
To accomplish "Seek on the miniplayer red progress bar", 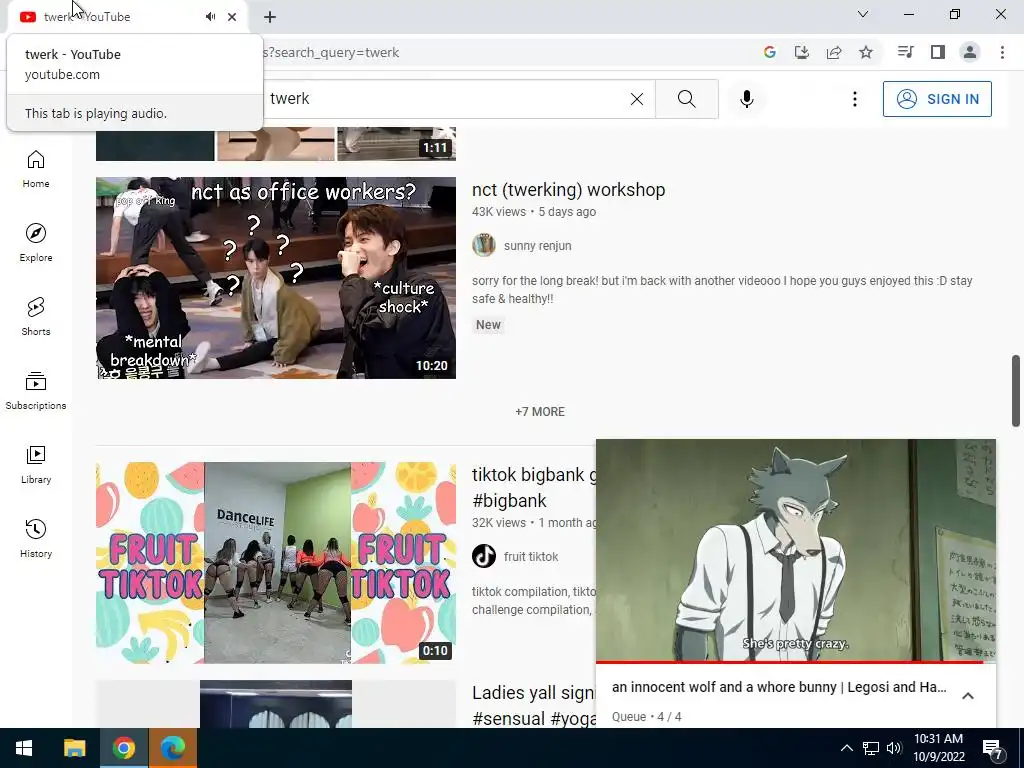I will 795,662.
